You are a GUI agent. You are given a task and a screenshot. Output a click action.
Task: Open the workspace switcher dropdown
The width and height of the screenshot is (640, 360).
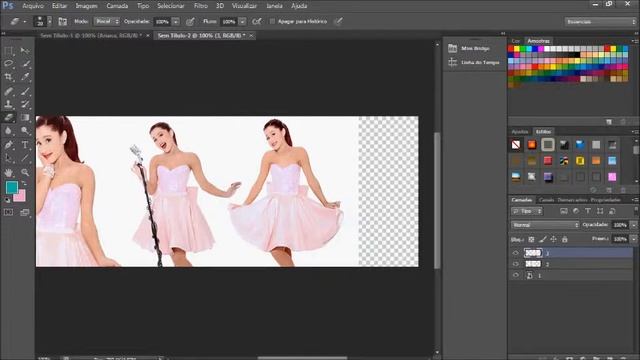600,22
